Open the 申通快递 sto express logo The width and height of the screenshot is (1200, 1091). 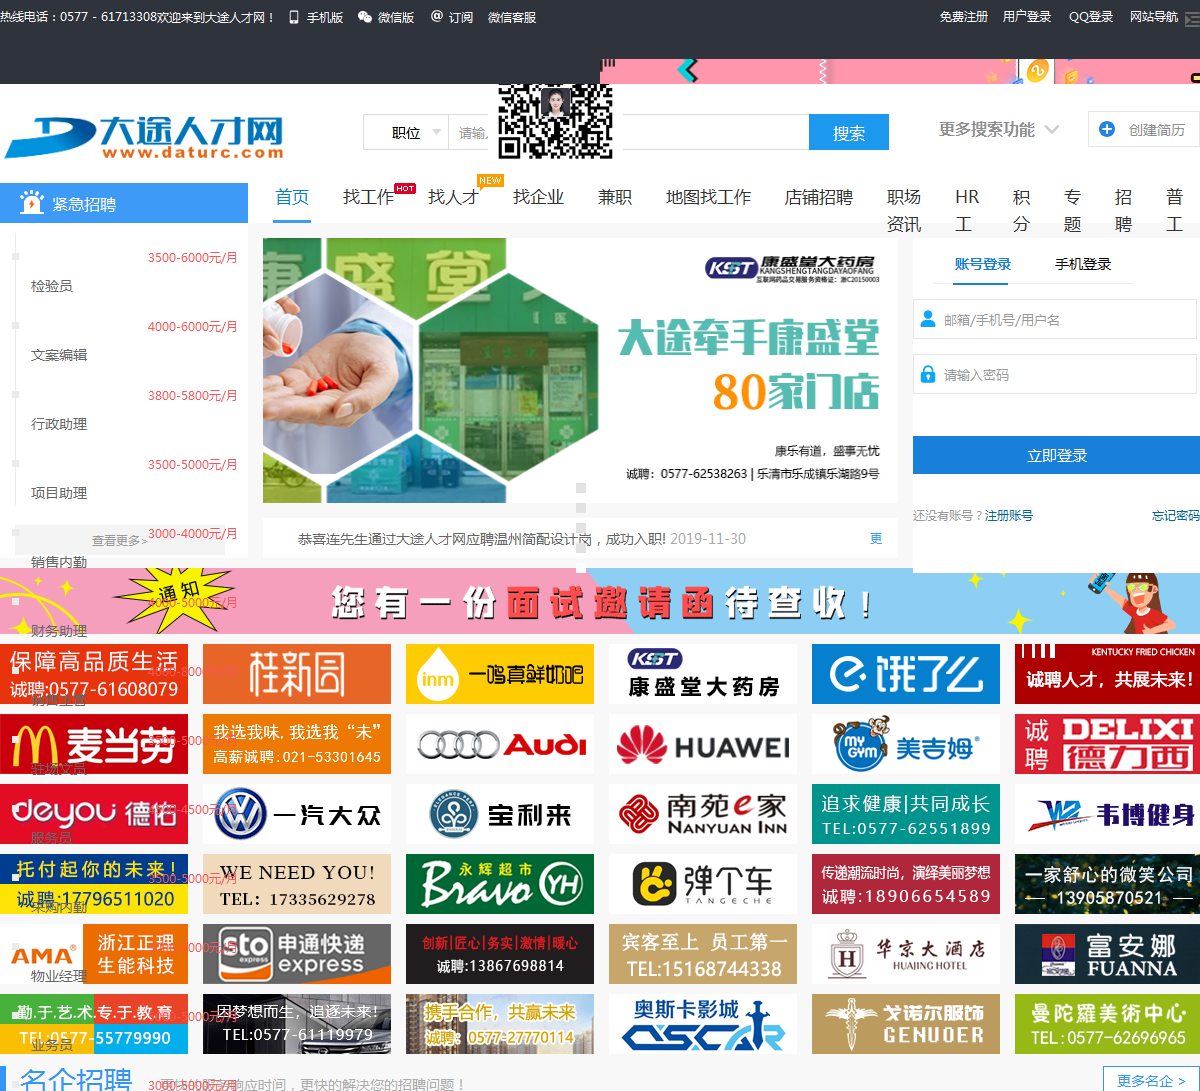(297, 954)
